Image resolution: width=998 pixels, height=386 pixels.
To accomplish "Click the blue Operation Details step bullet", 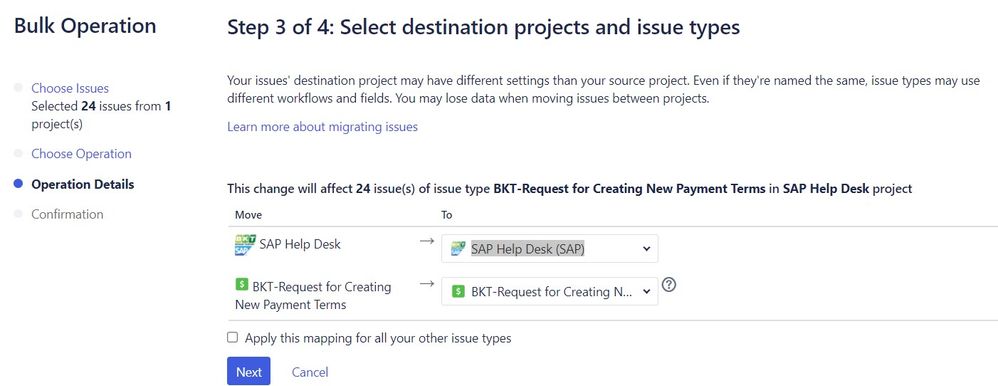I will click(x=18, y=184).
